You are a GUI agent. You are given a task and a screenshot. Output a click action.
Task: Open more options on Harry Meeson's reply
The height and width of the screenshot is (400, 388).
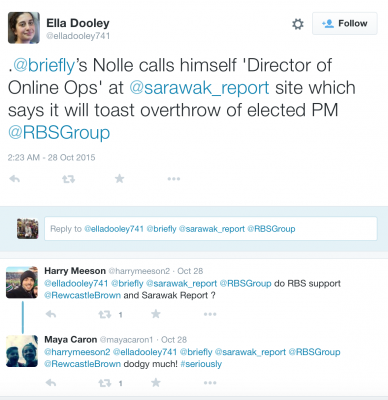(x=210, y=314)
